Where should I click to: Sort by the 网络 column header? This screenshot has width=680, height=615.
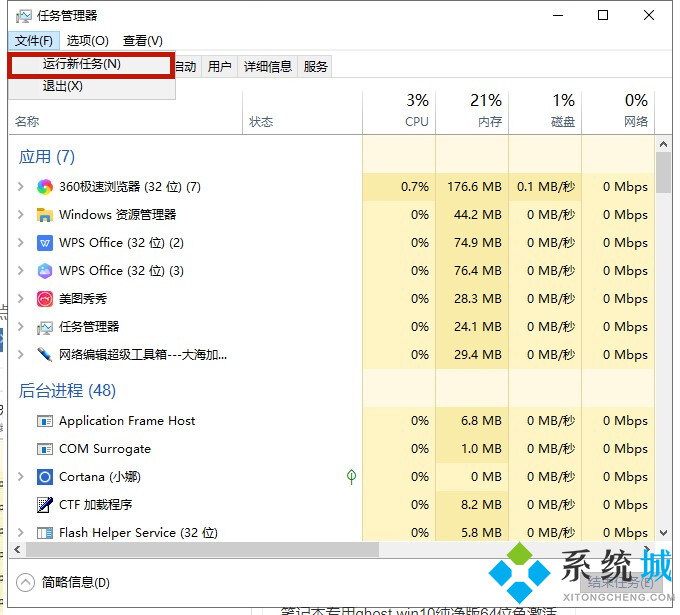618,112
